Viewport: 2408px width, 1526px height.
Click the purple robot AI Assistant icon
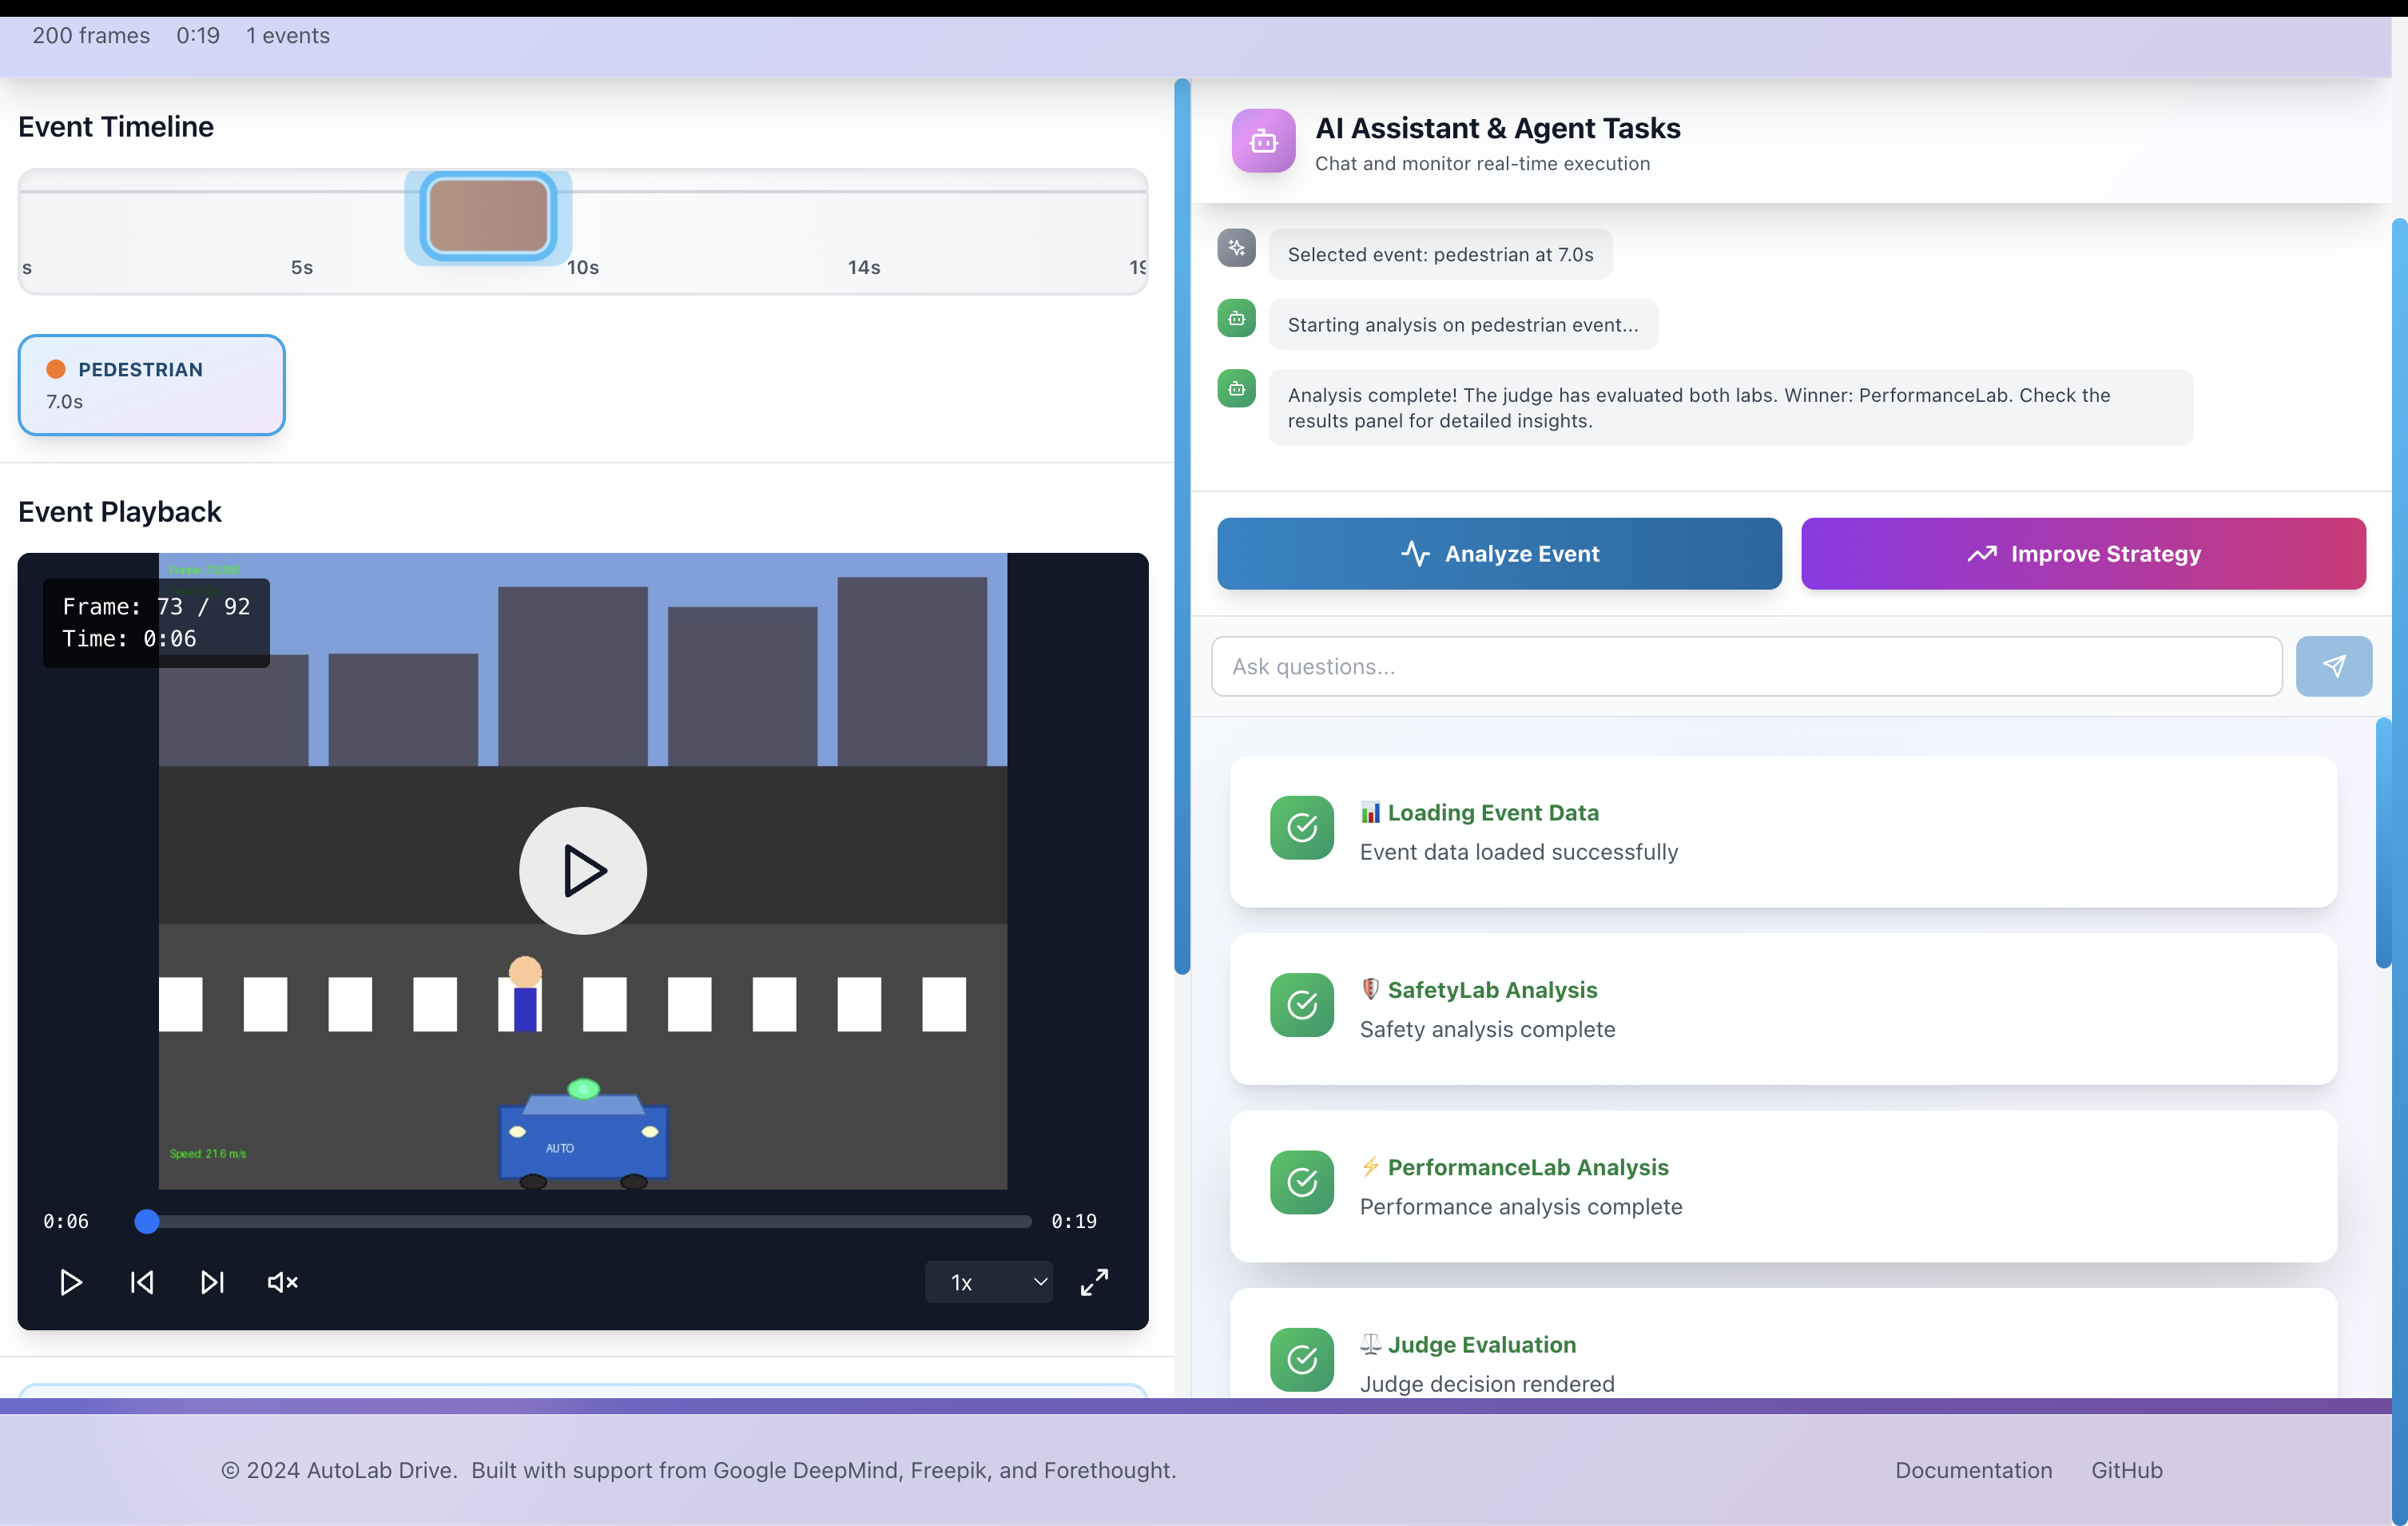click(x=1263, y=141)
